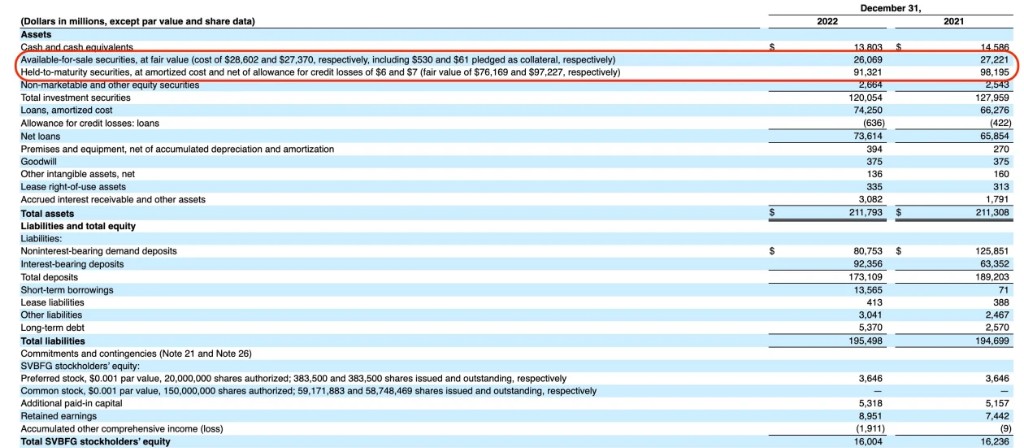The height and width of the screenshot is (448, 1024).
Task: Click the Held-to-maturity securities row label
Action: pos(320,72)
